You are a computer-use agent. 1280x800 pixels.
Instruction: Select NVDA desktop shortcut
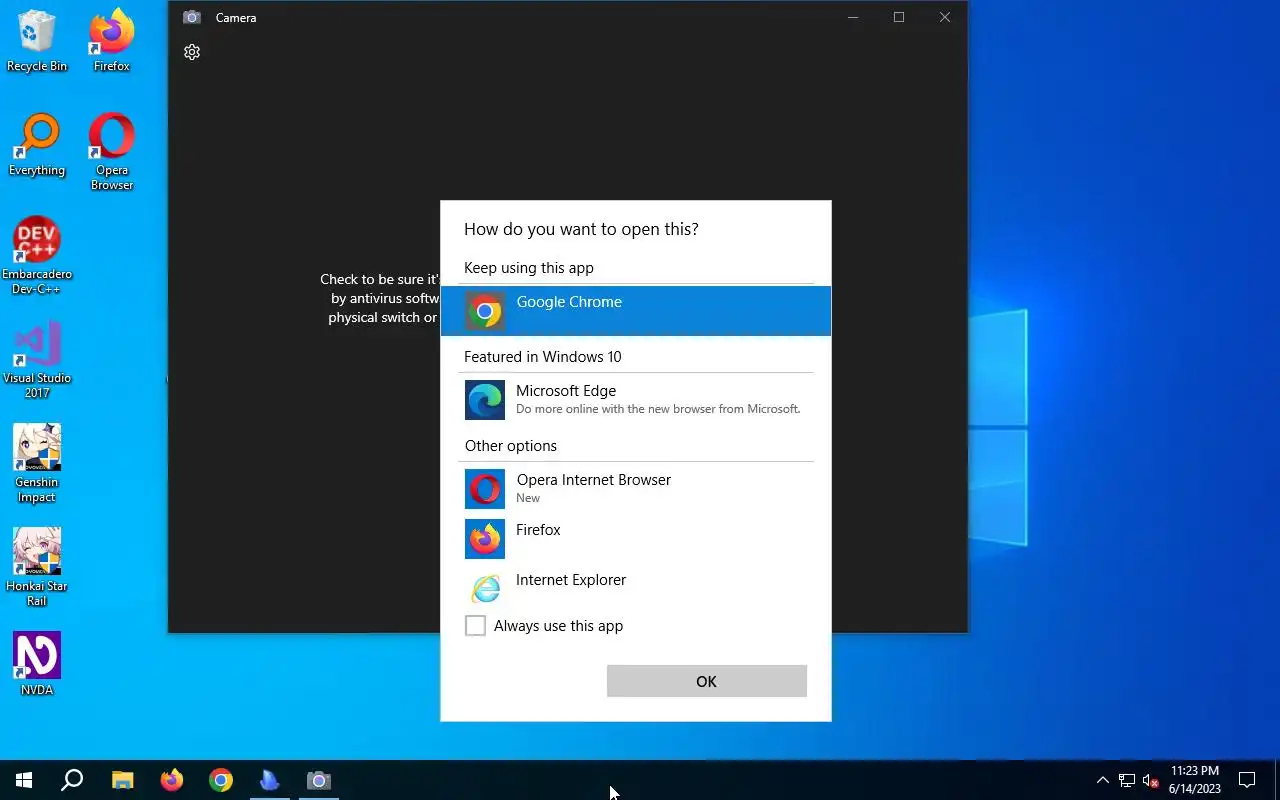[37, 664]
